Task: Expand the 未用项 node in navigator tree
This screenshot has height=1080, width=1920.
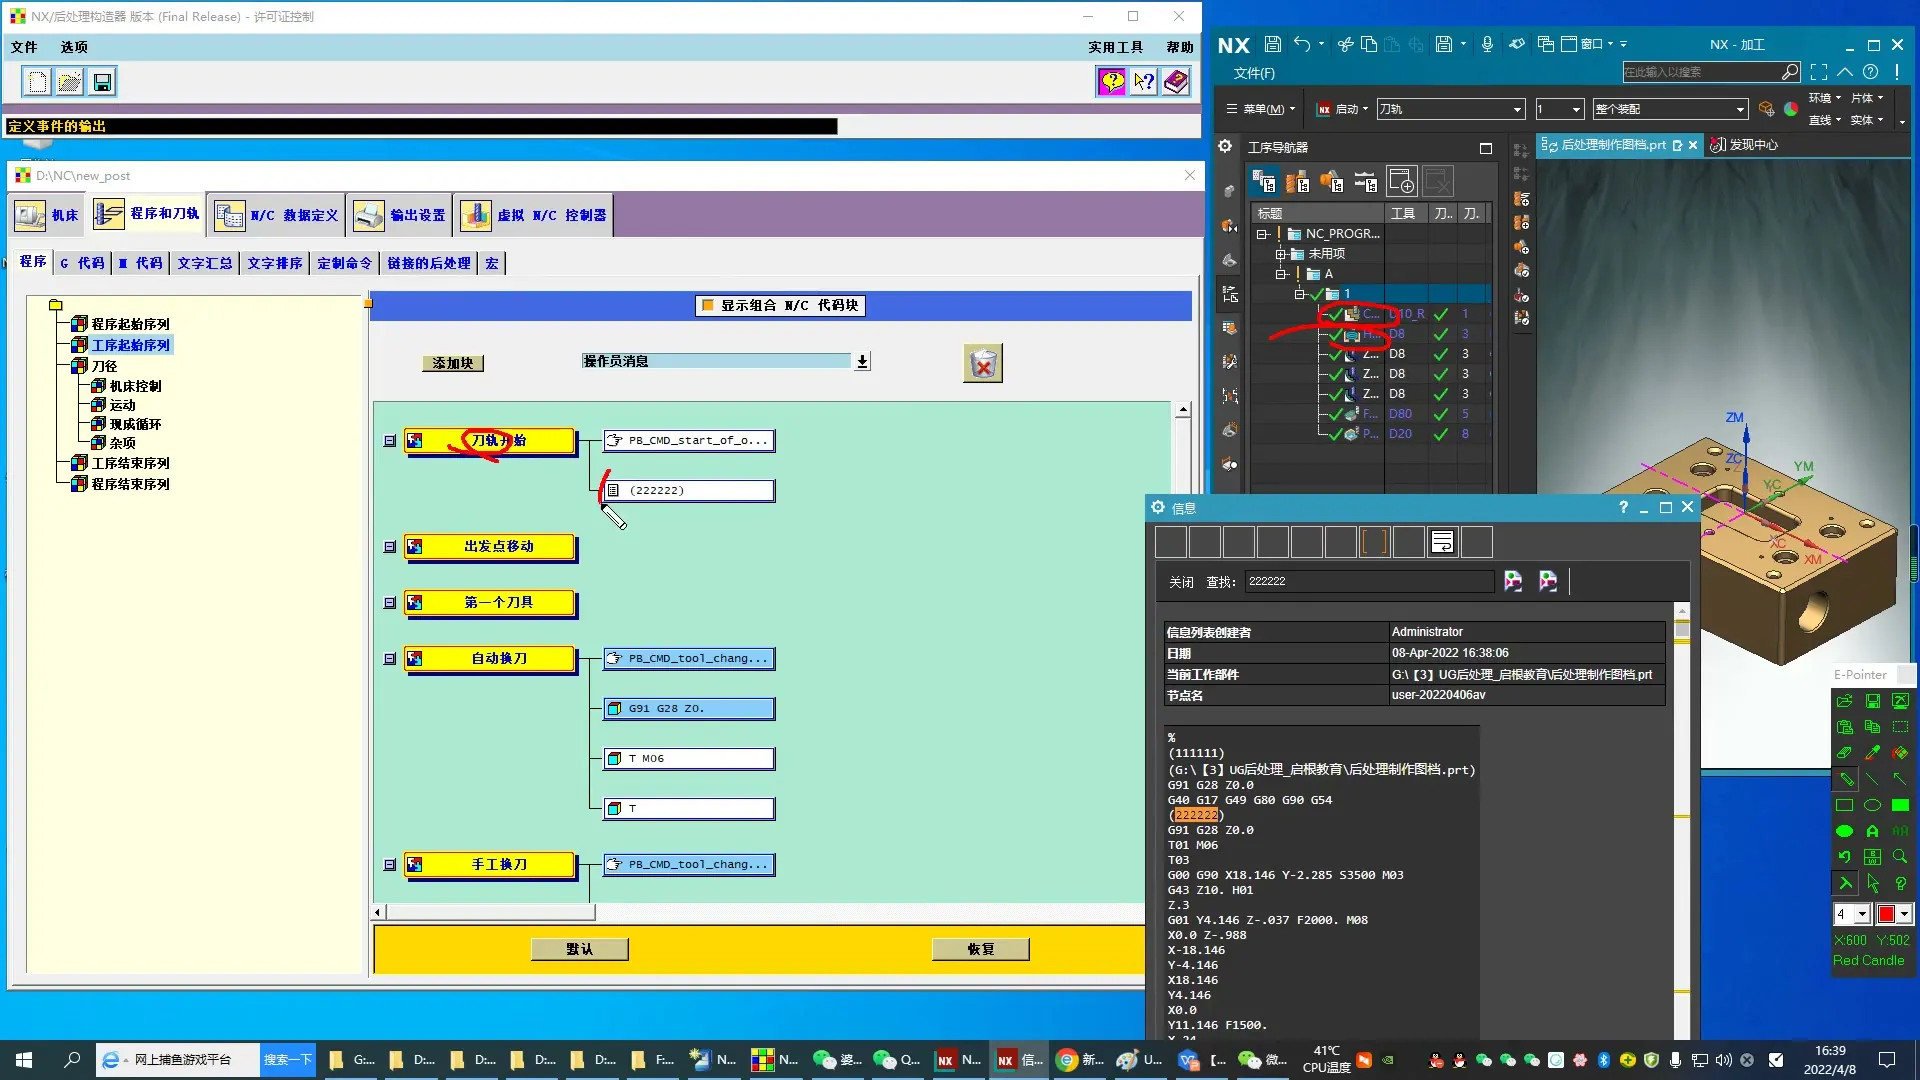Action: [1281, 254]
